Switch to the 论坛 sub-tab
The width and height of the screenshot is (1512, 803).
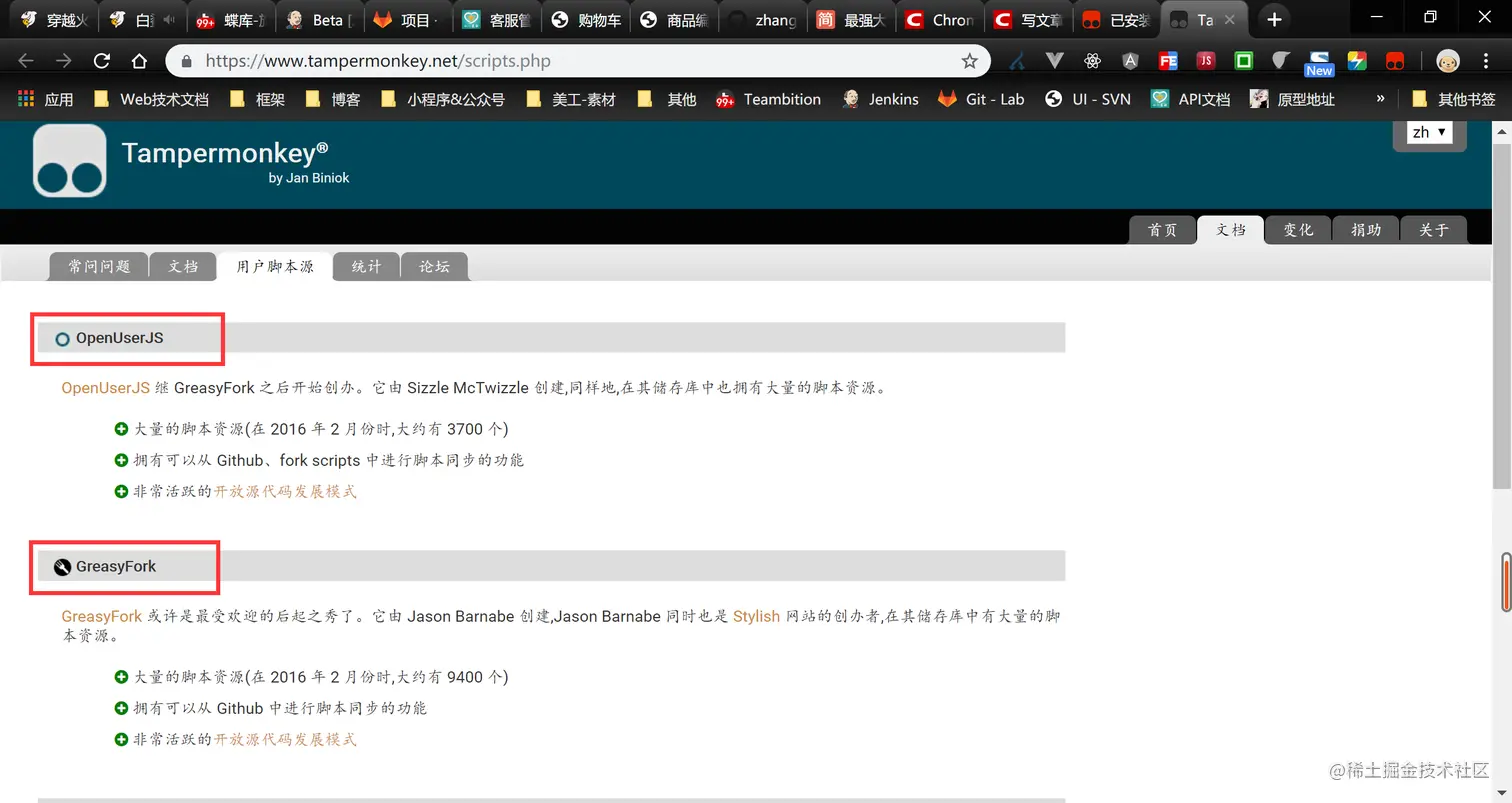tap(434, 267)
